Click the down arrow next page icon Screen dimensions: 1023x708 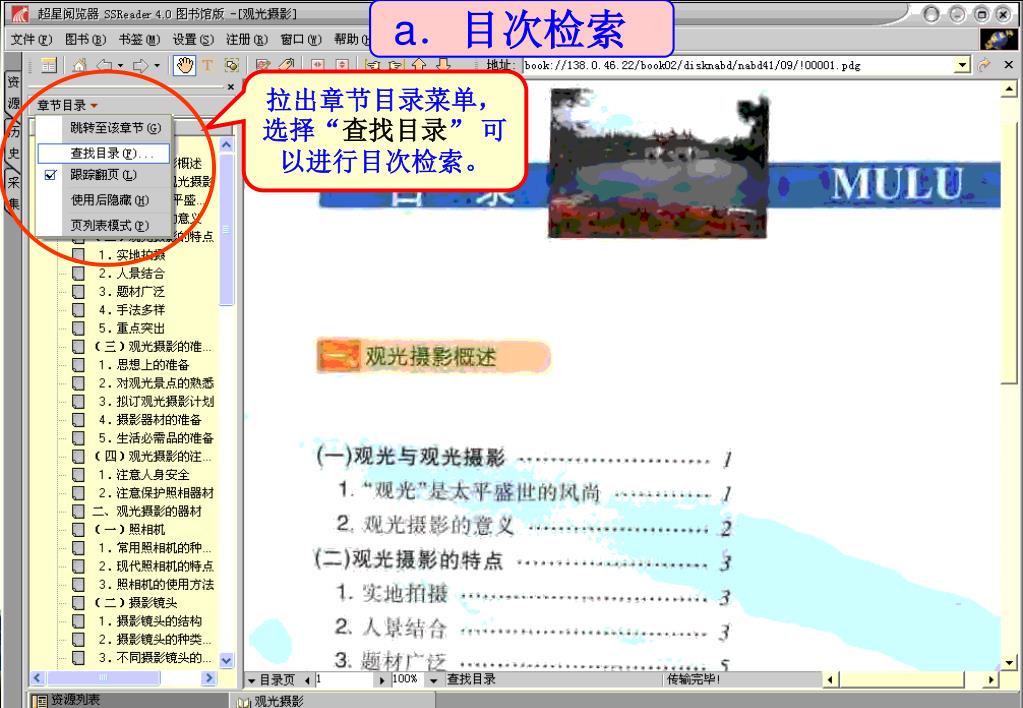click(443, 65)
